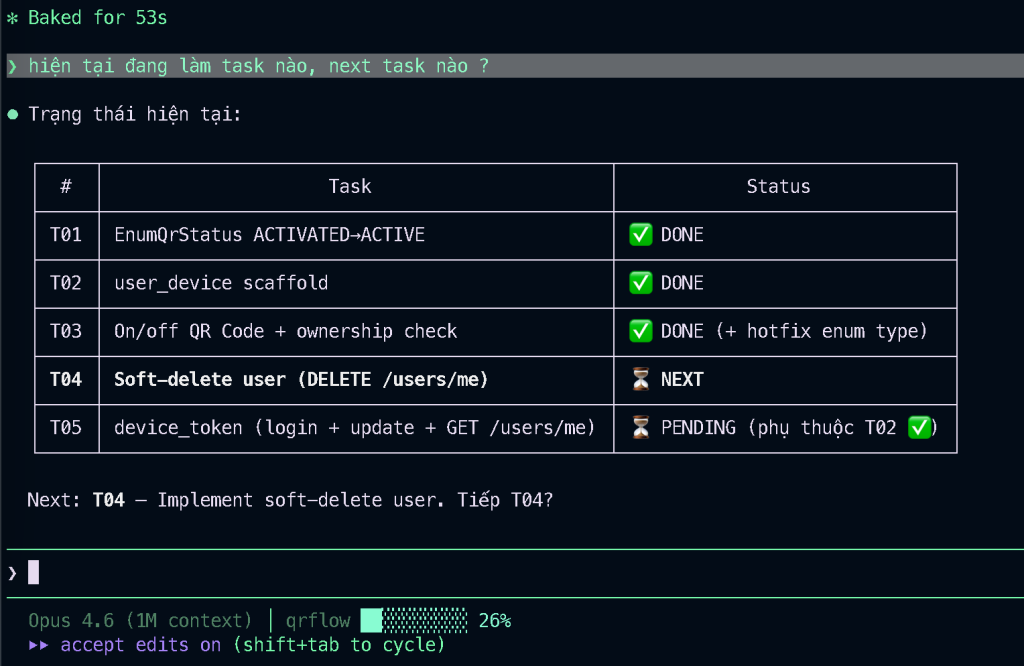Click the 26% context usage value
Screen dimensions: 1024x666
494,621
